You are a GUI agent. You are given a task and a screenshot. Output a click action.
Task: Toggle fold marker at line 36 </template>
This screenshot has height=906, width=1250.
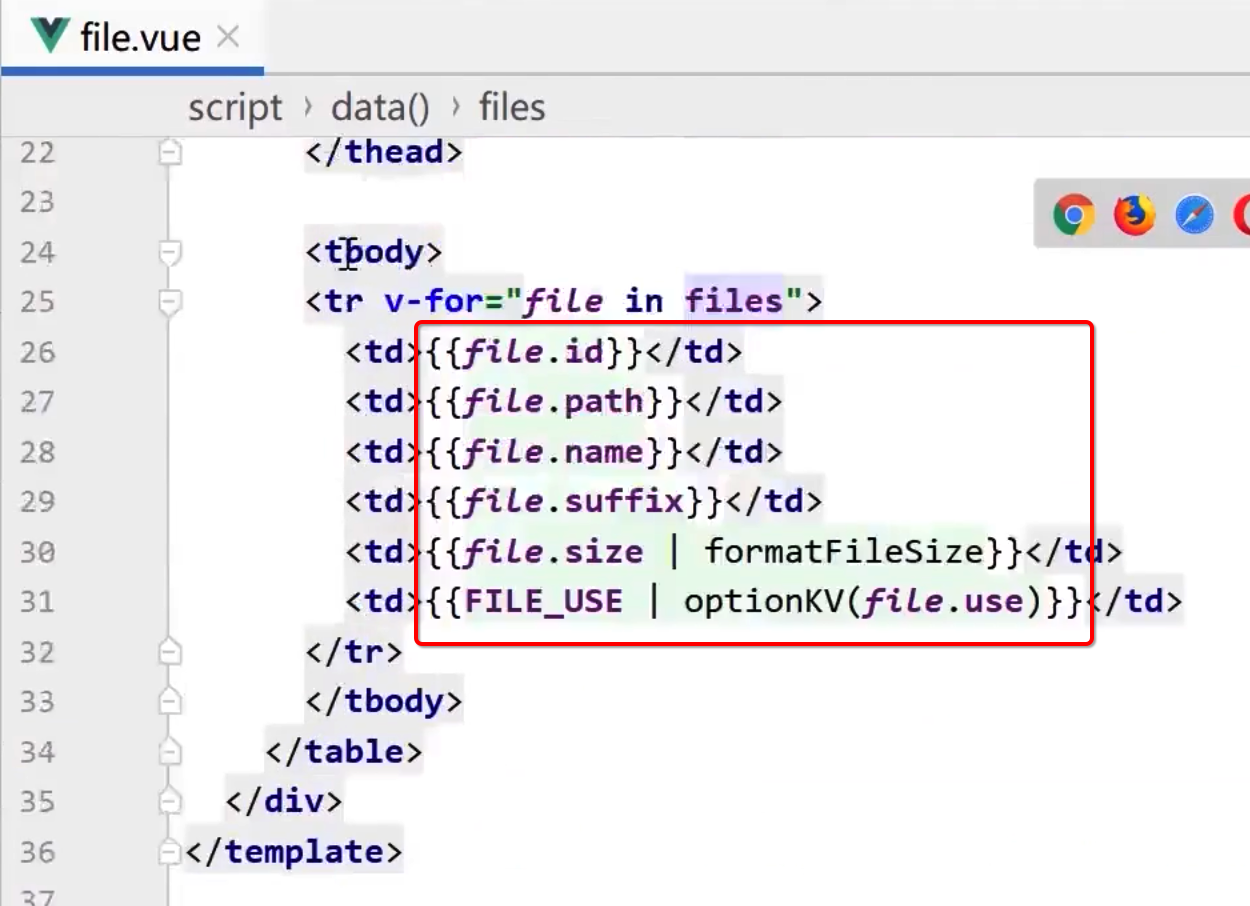(x=170, y=852)
